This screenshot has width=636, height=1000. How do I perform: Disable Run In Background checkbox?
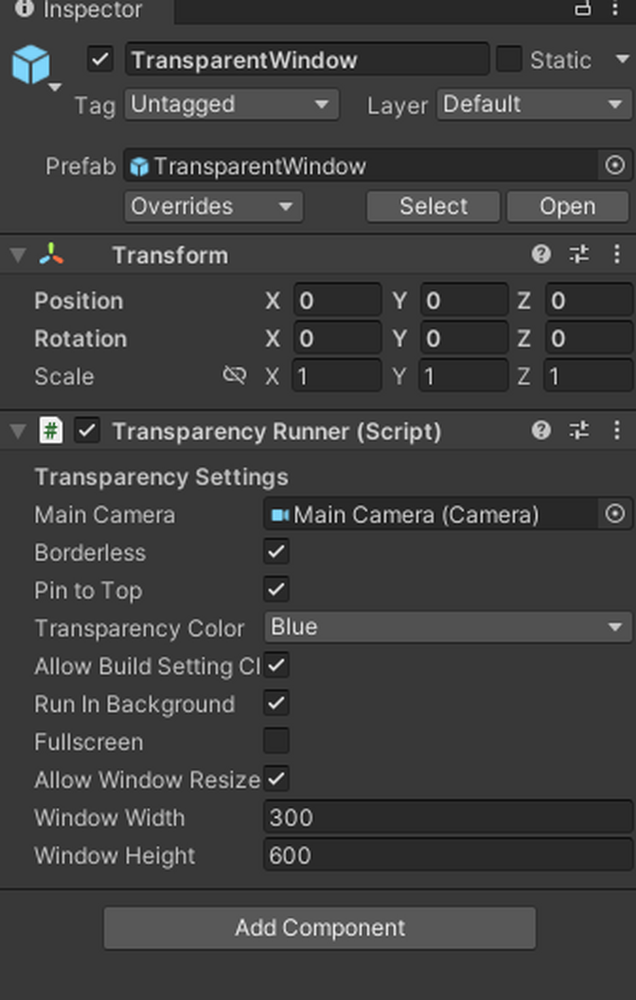(x=276, y=703)
